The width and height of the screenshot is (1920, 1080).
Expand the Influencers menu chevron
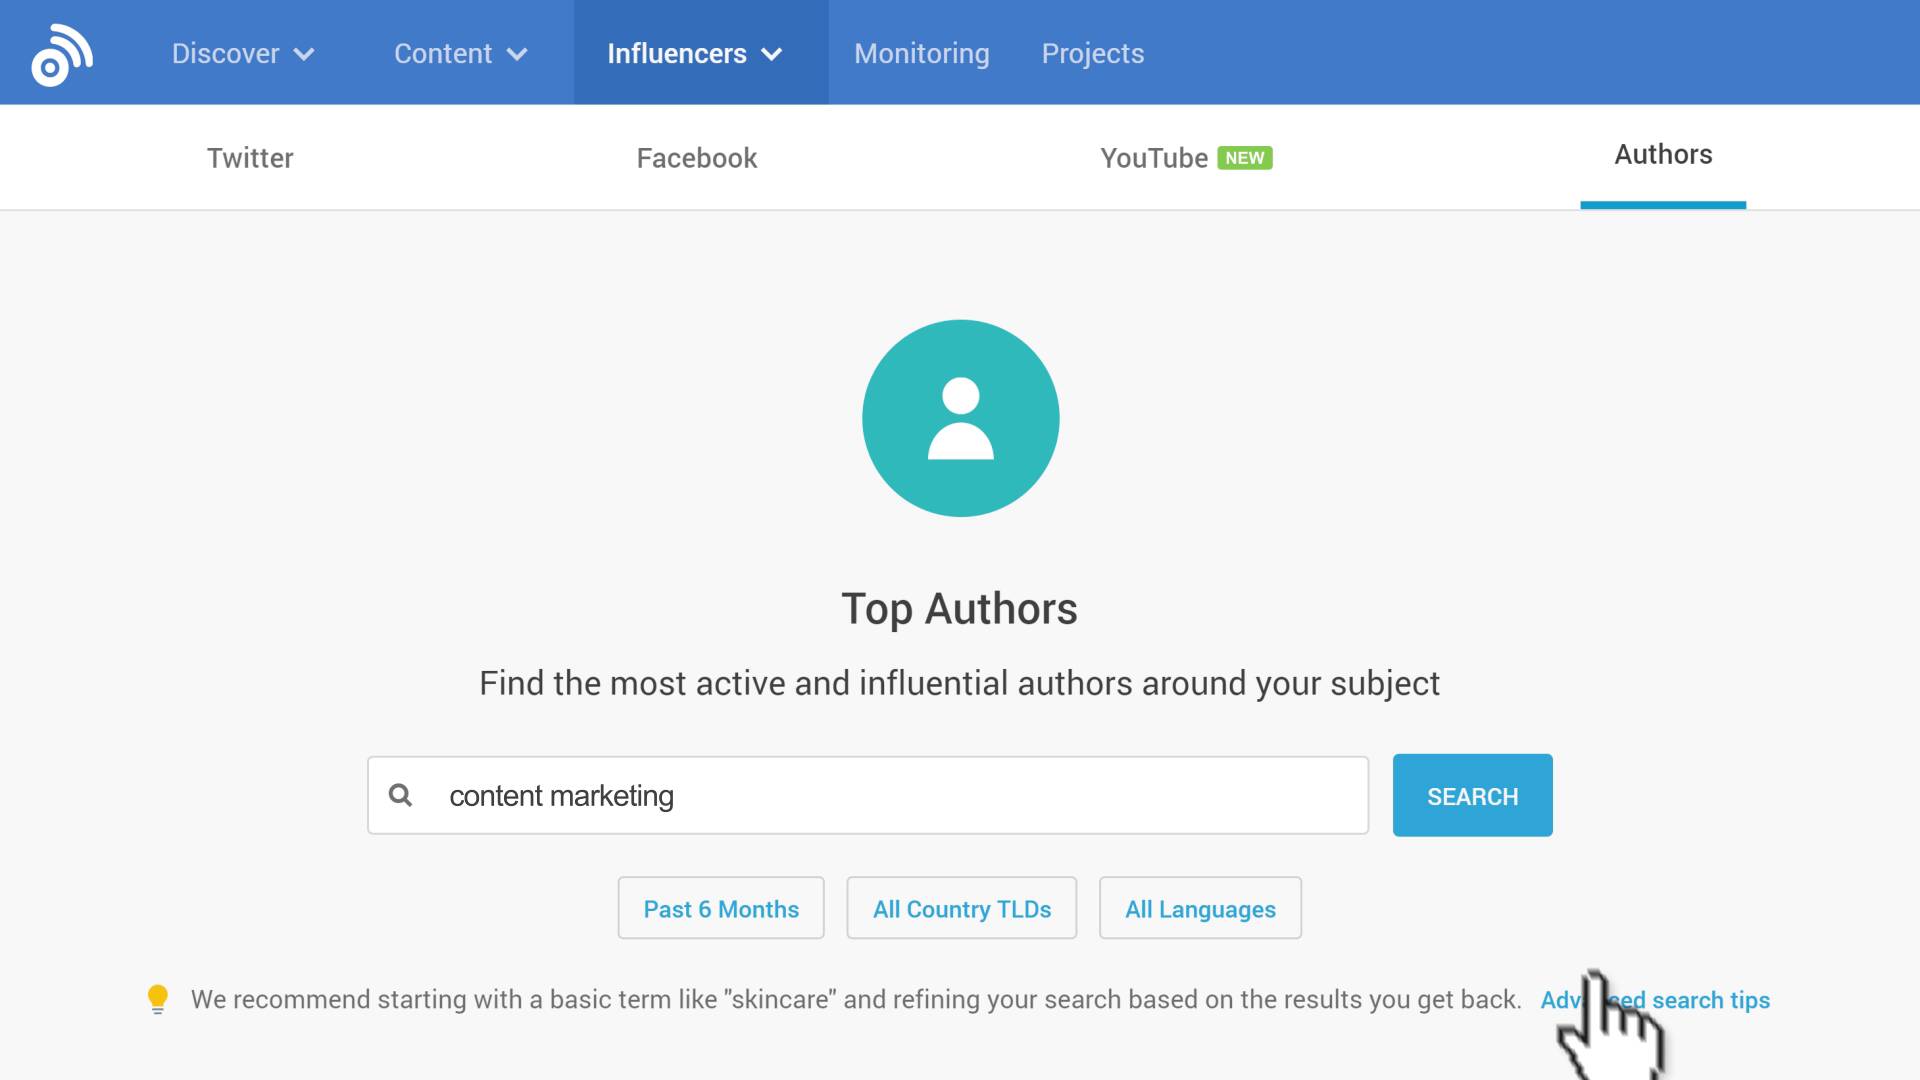772,54
